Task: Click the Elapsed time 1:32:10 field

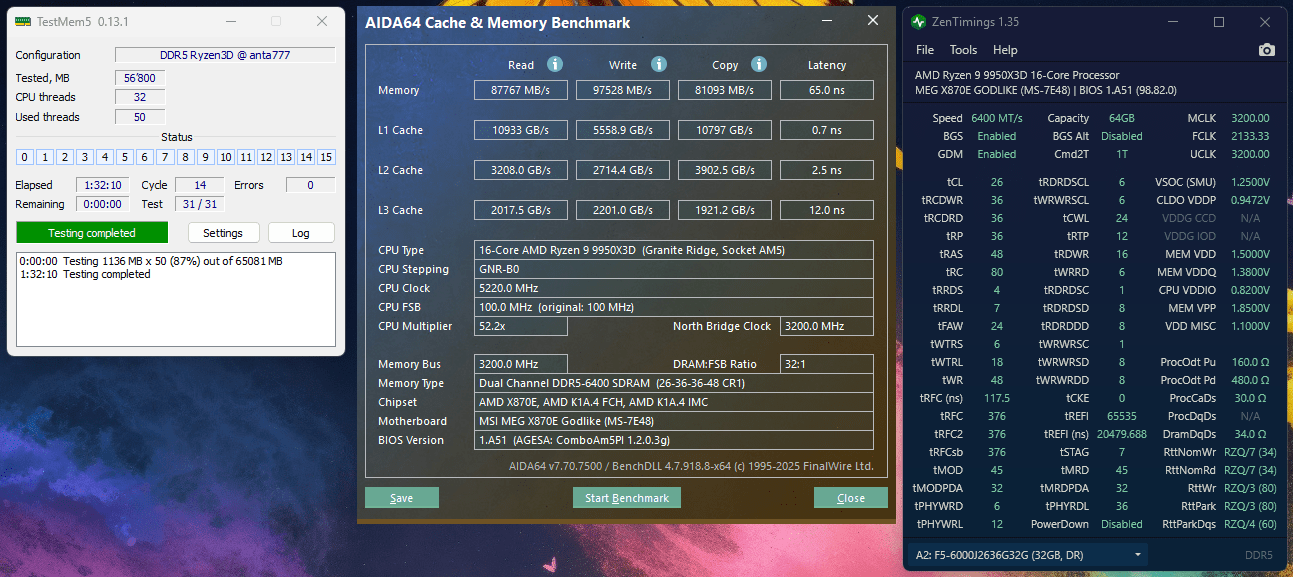Action: click(104, 185)
